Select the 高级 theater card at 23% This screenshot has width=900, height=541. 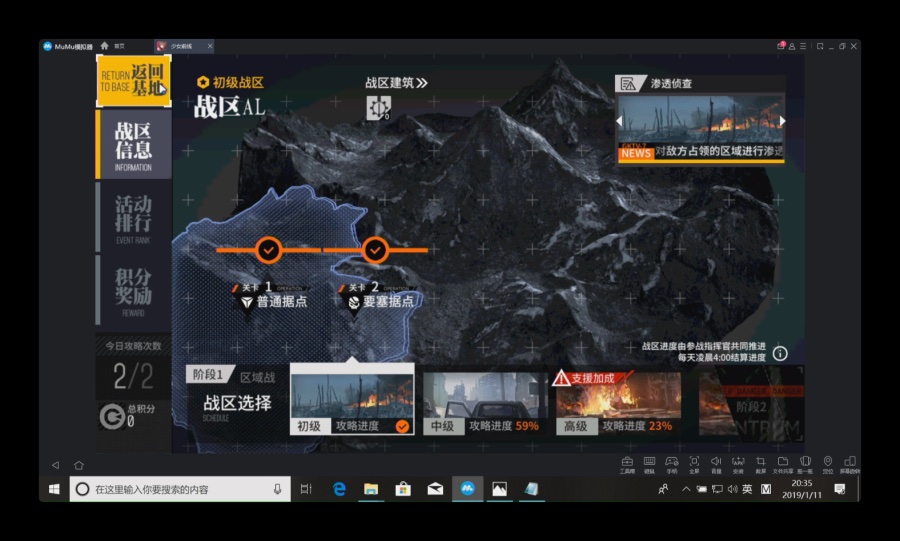[618, 403]
